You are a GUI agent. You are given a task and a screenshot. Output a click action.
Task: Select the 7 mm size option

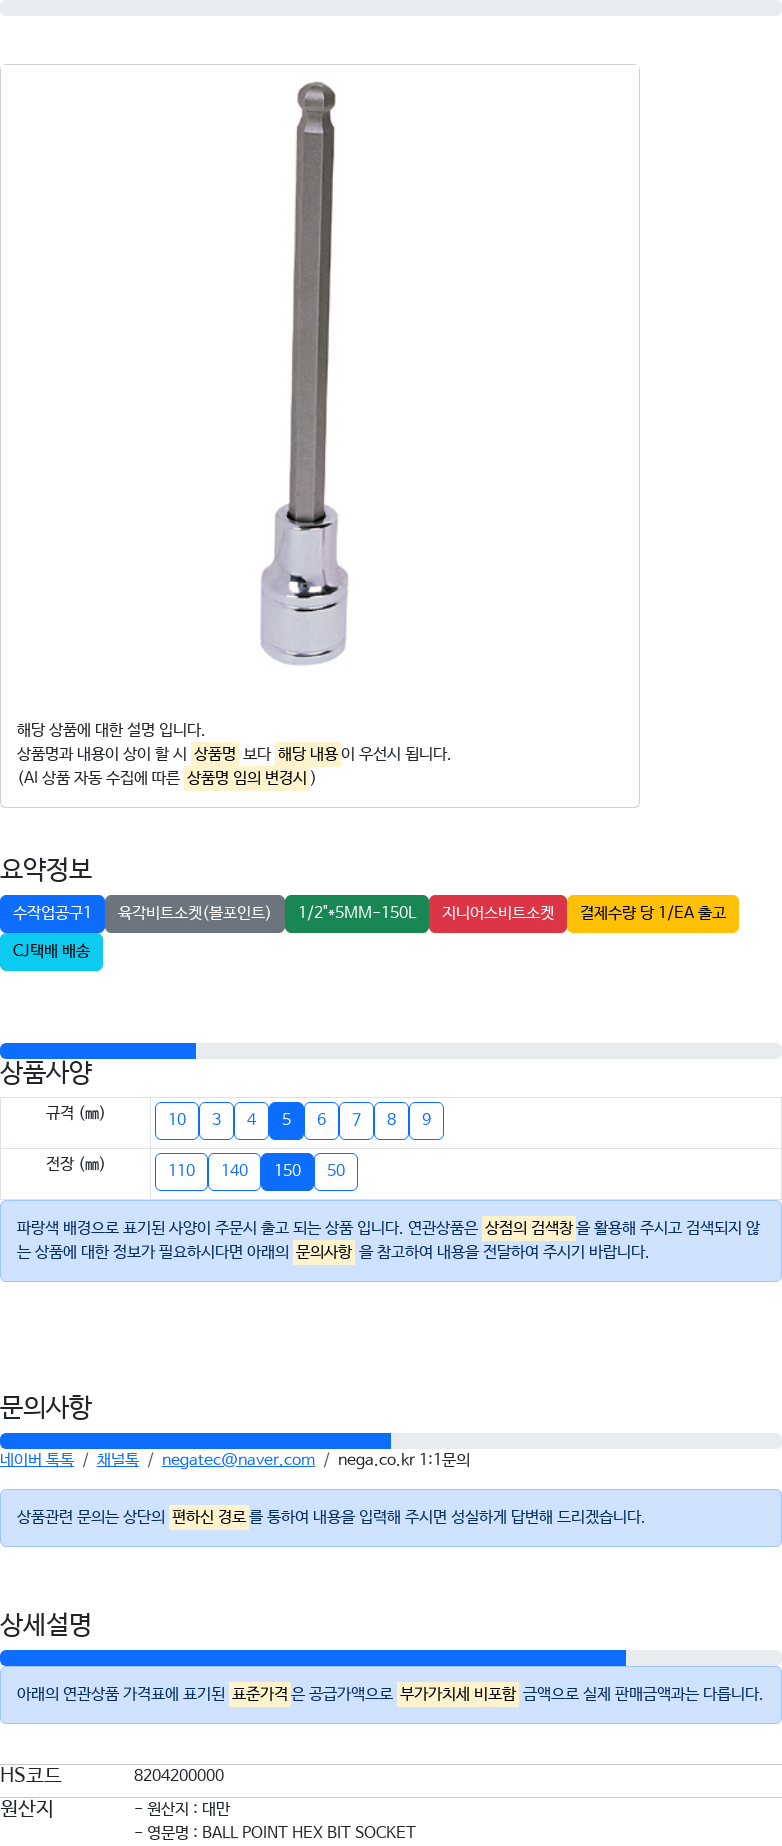pos(356,1120)
